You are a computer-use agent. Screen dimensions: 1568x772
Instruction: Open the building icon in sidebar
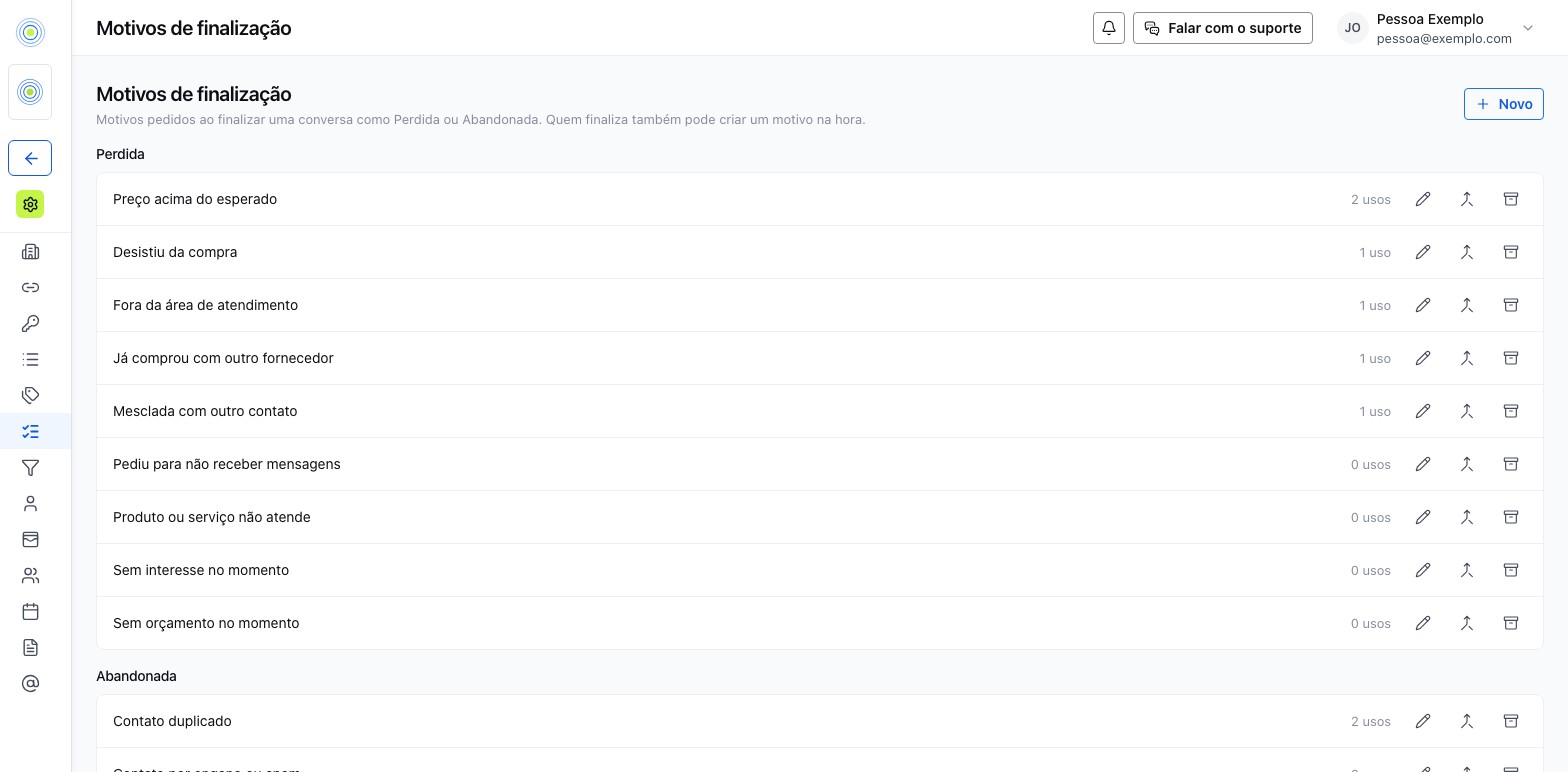tap(30, 251)
